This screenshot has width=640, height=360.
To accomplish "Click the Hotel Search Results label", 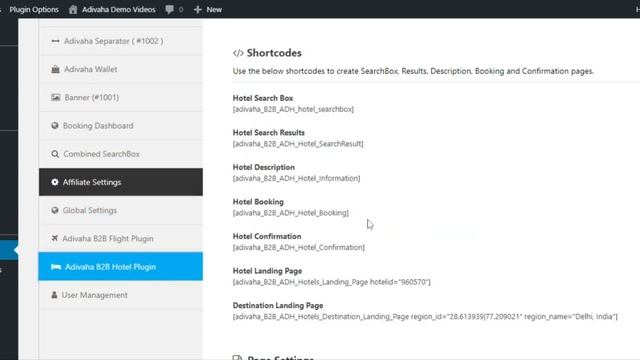I will [269, 133].
